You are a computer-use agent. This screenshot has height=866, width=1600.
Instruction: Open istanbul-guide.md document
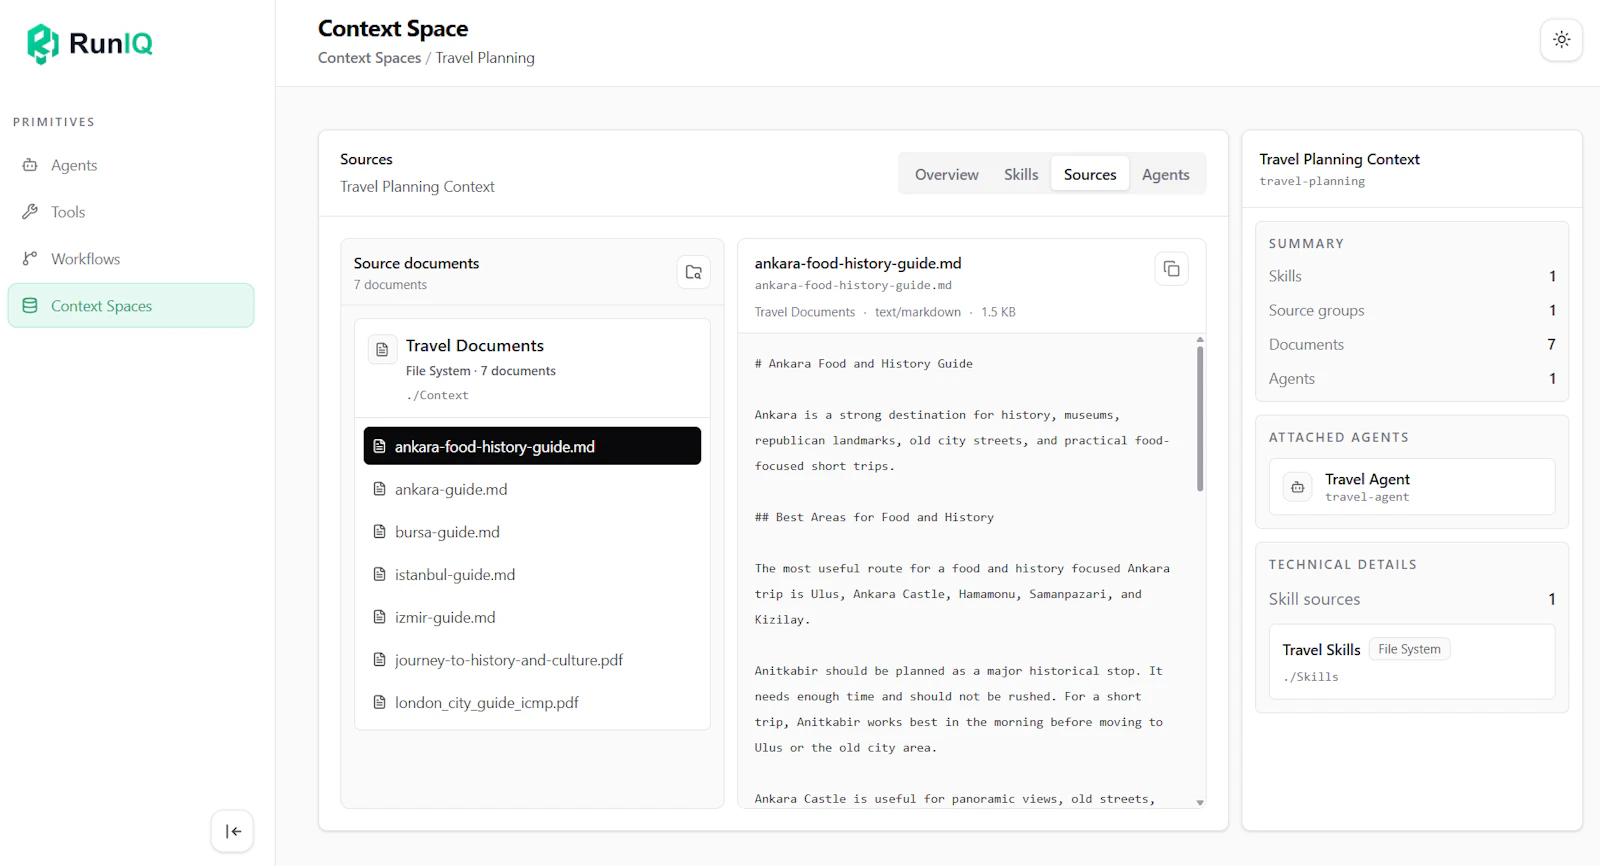532,574
